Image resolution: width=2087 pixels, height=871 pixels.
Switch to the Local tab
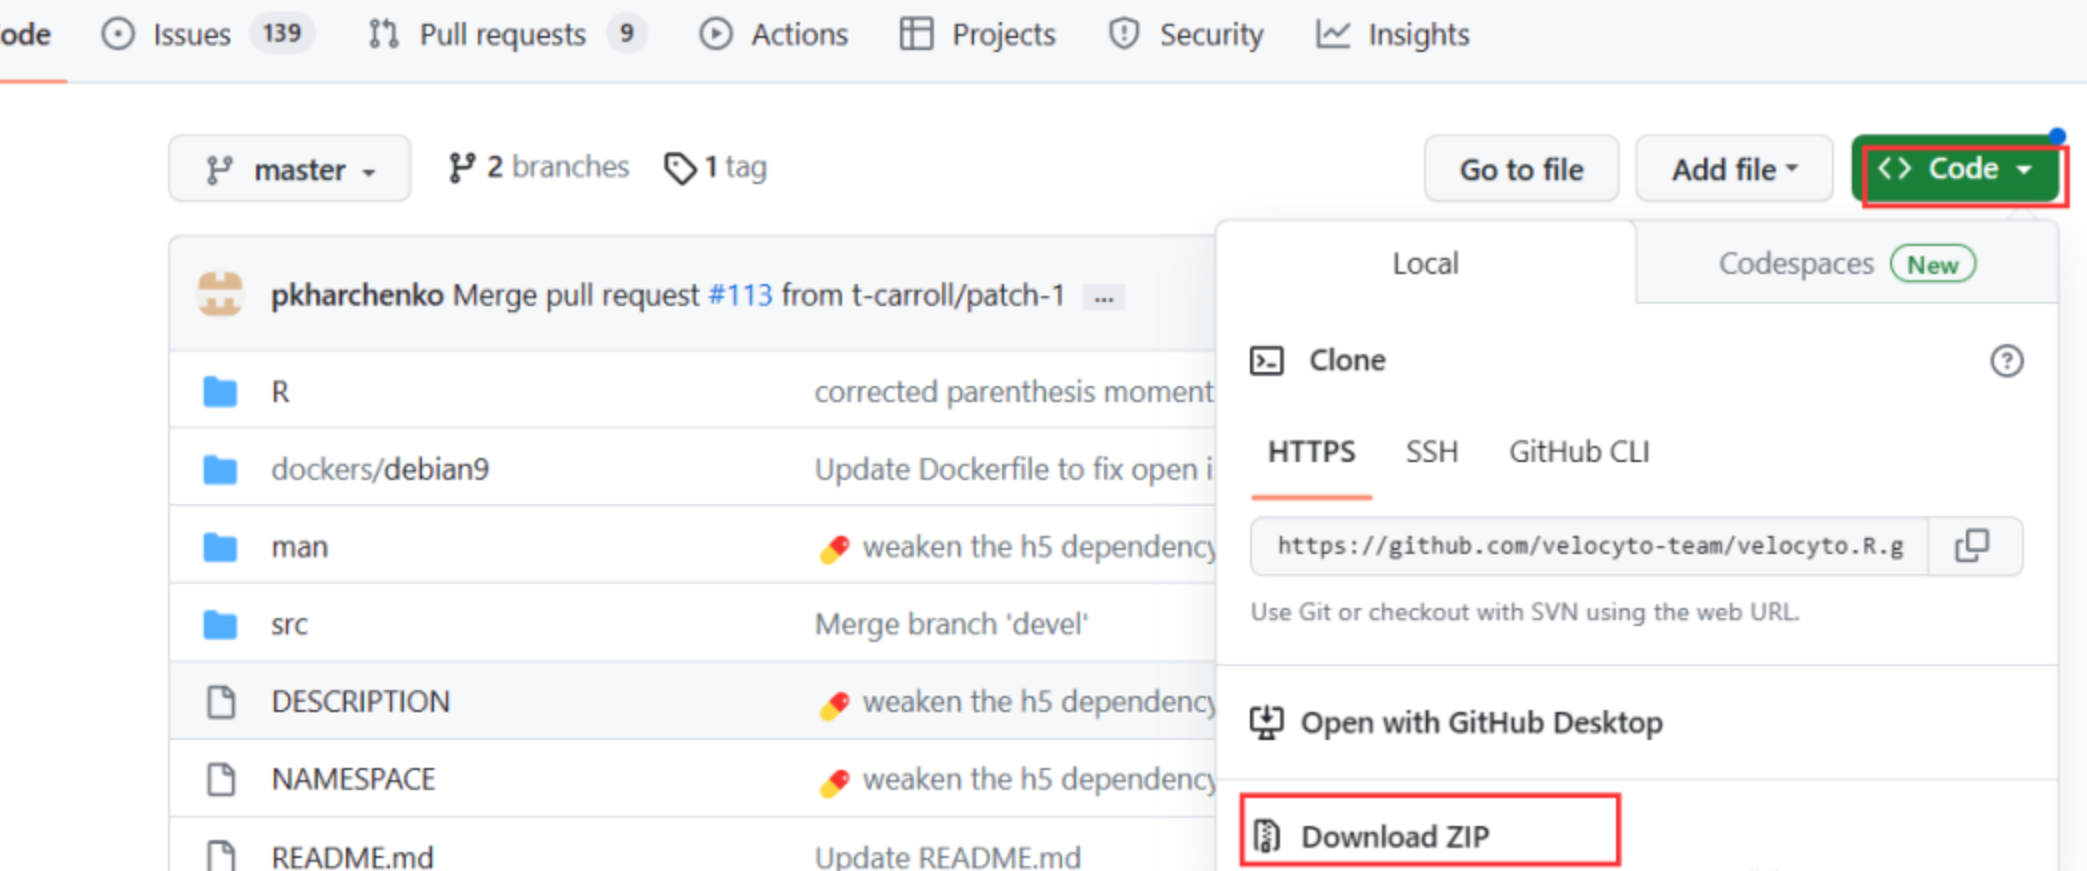point(1425,263)
